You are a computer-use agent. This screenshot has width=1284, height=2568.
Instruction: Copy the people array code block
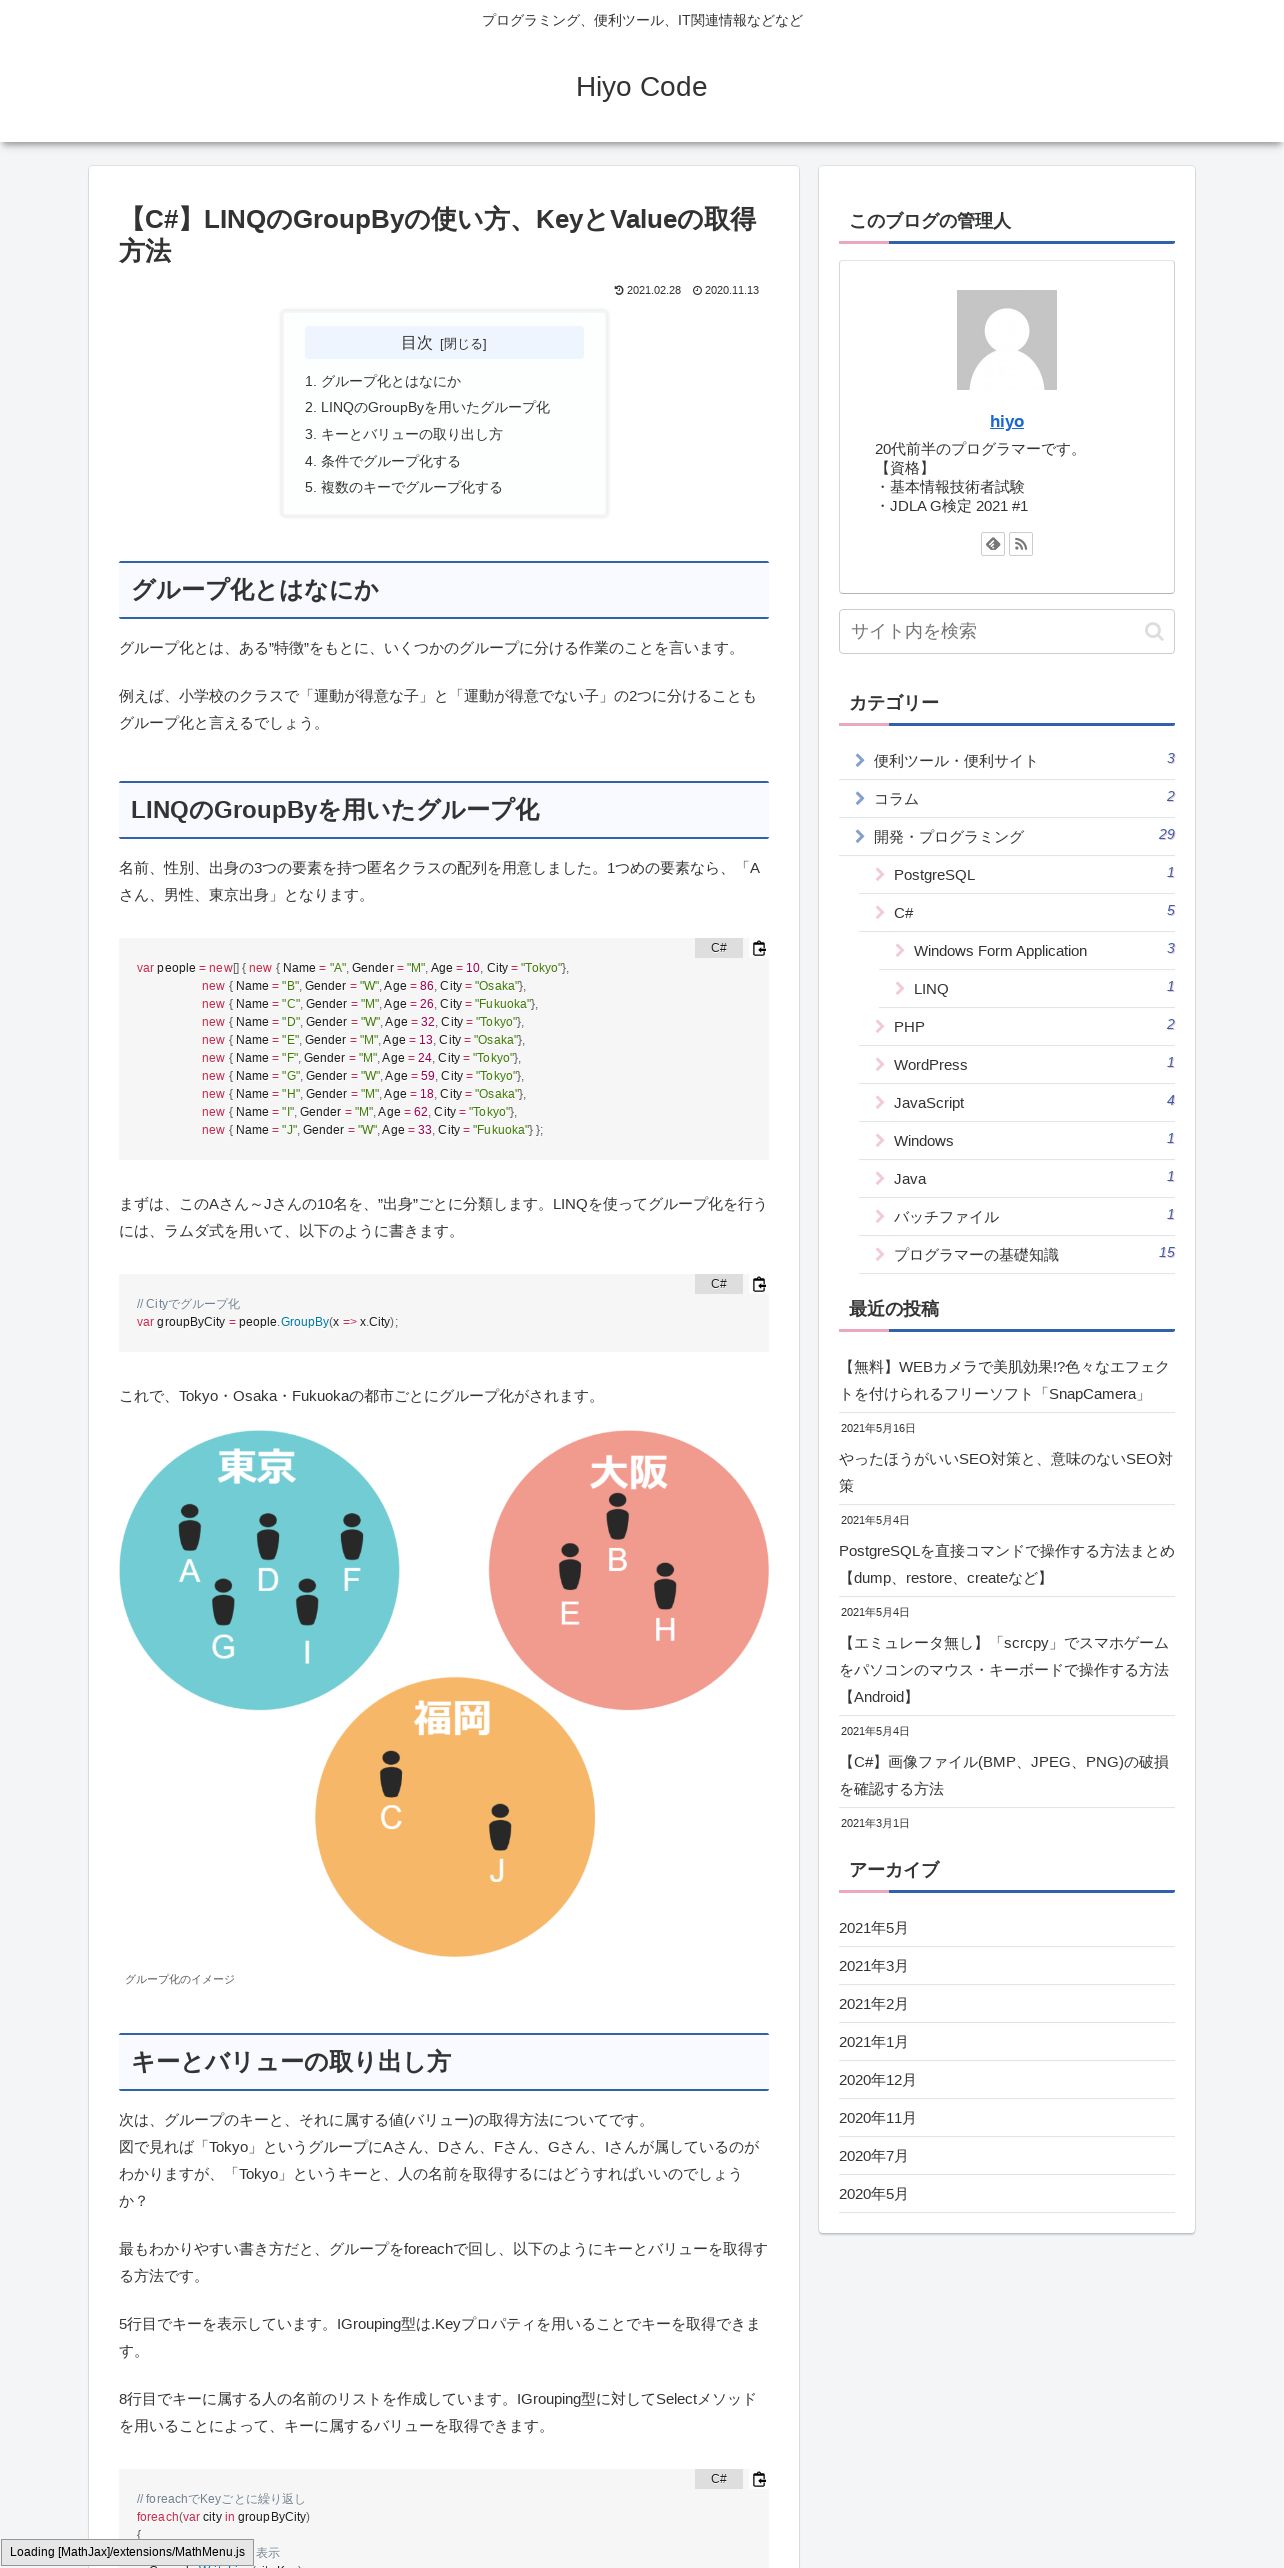(x=759, y=948)
